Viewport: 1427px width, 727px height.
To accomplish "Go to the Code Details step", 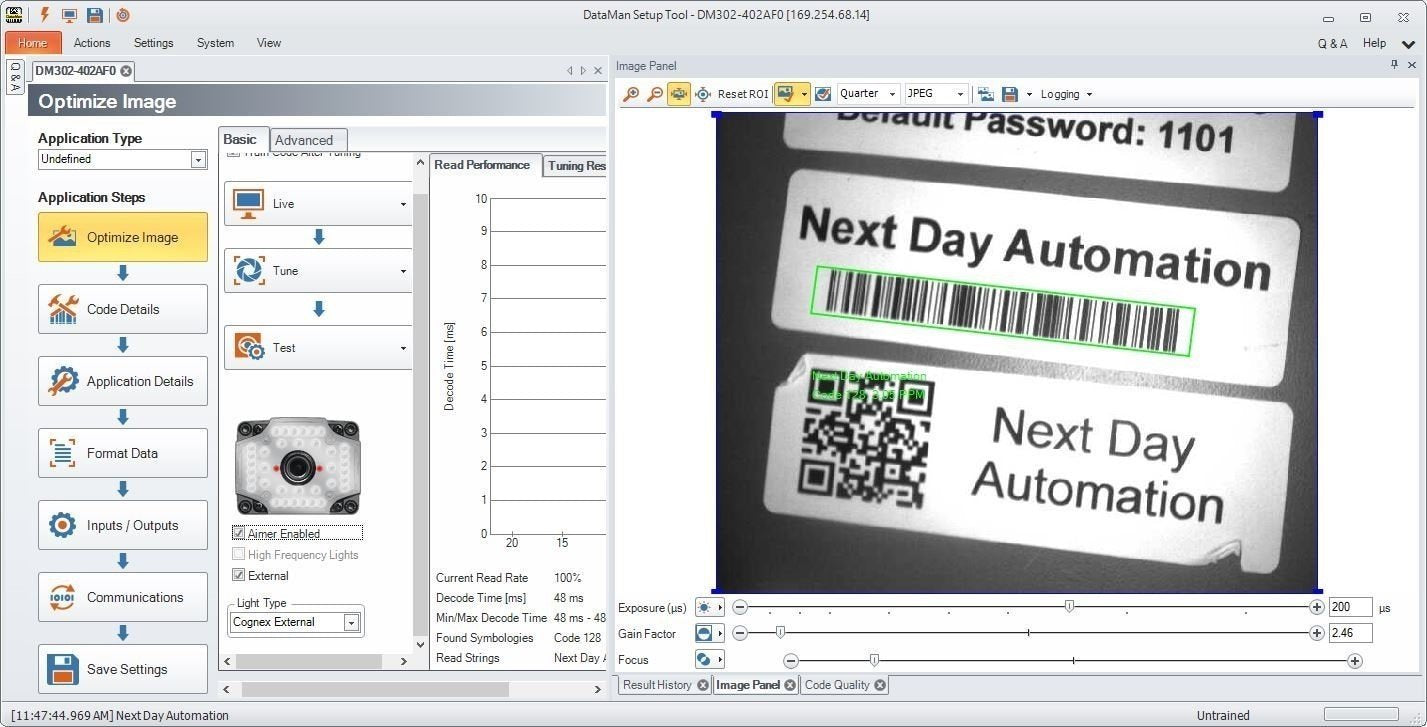I will click(123, 309).
